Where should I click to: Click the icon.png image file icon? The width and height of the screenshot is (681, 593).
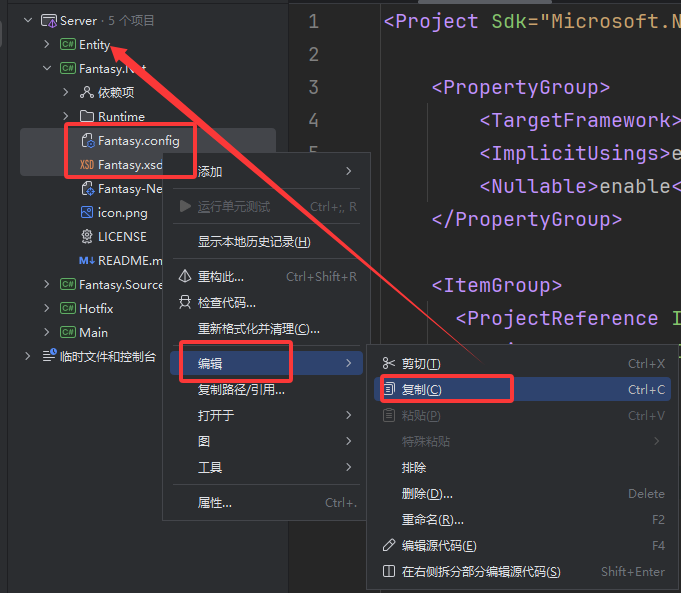[87, 212]
